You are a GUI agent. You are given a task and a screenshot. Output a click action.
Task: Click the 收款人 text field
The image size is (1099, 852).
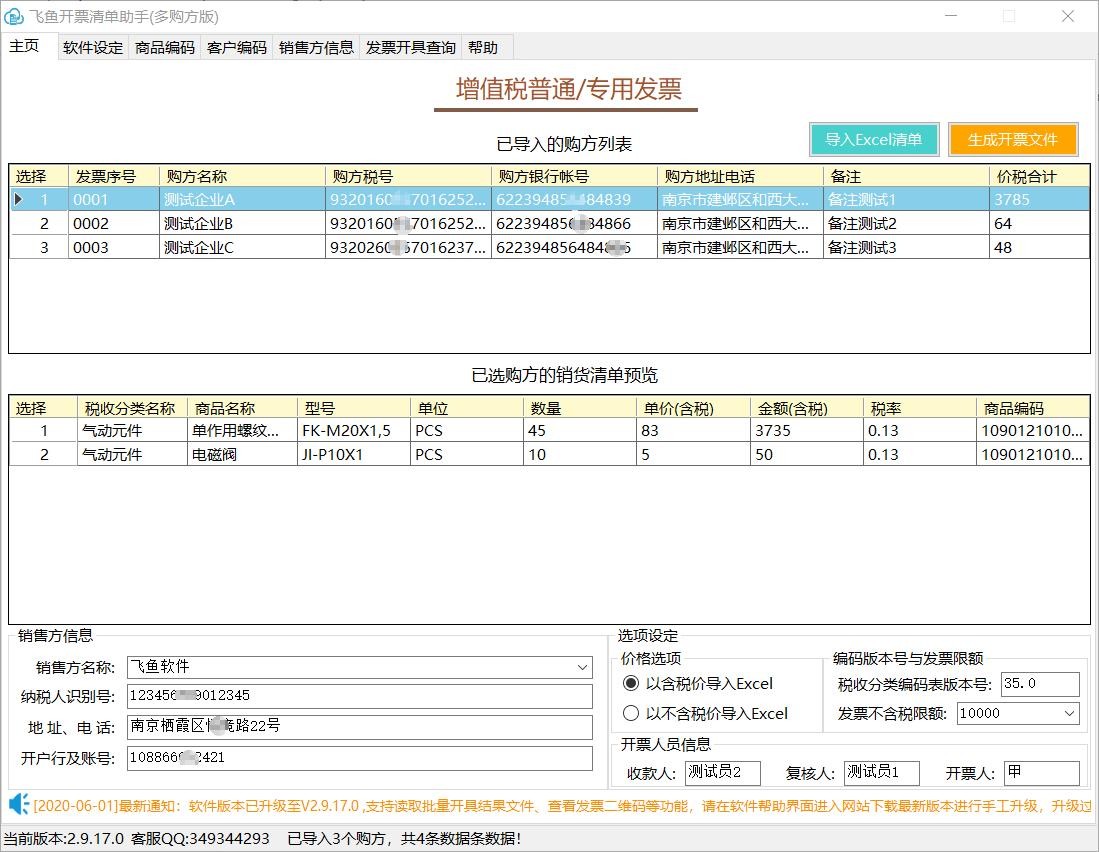721,773
